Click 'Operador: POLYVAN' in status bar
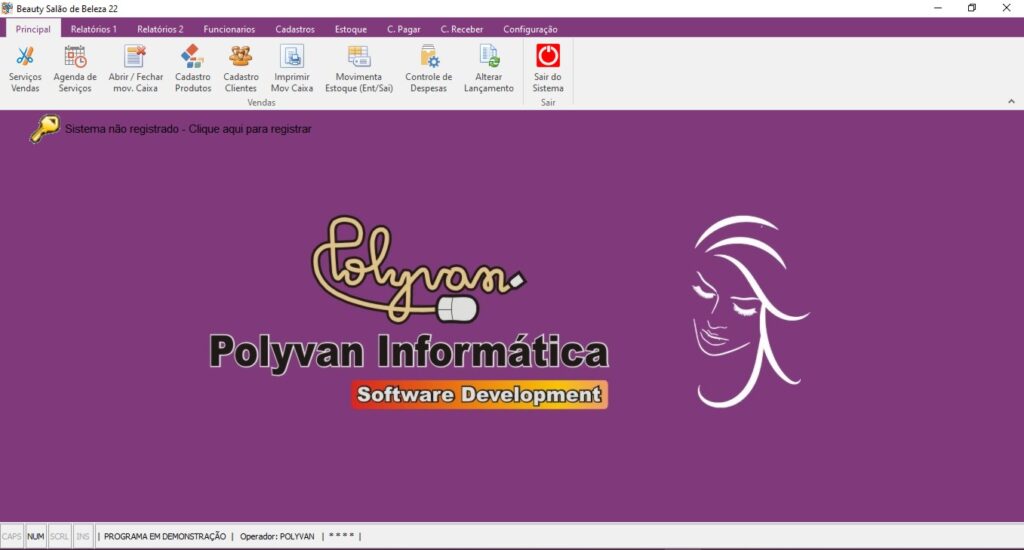 [x=277, y=536]
